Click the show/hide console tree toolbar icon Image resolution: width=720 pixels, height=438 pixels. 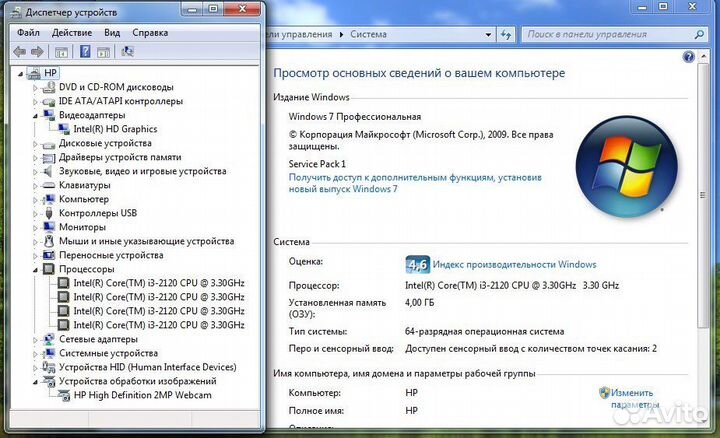[x=61, y=52]
